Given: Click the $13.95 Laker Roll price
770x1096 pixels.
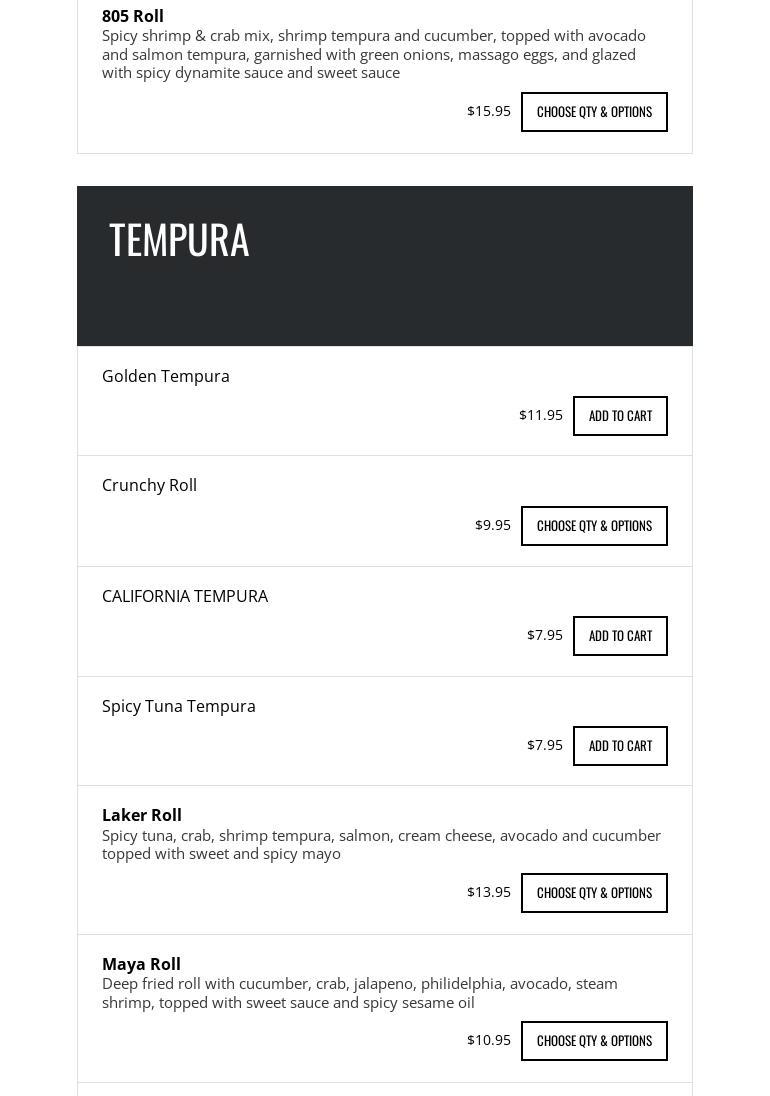Looking at the screenshot, I should [488, 892].
